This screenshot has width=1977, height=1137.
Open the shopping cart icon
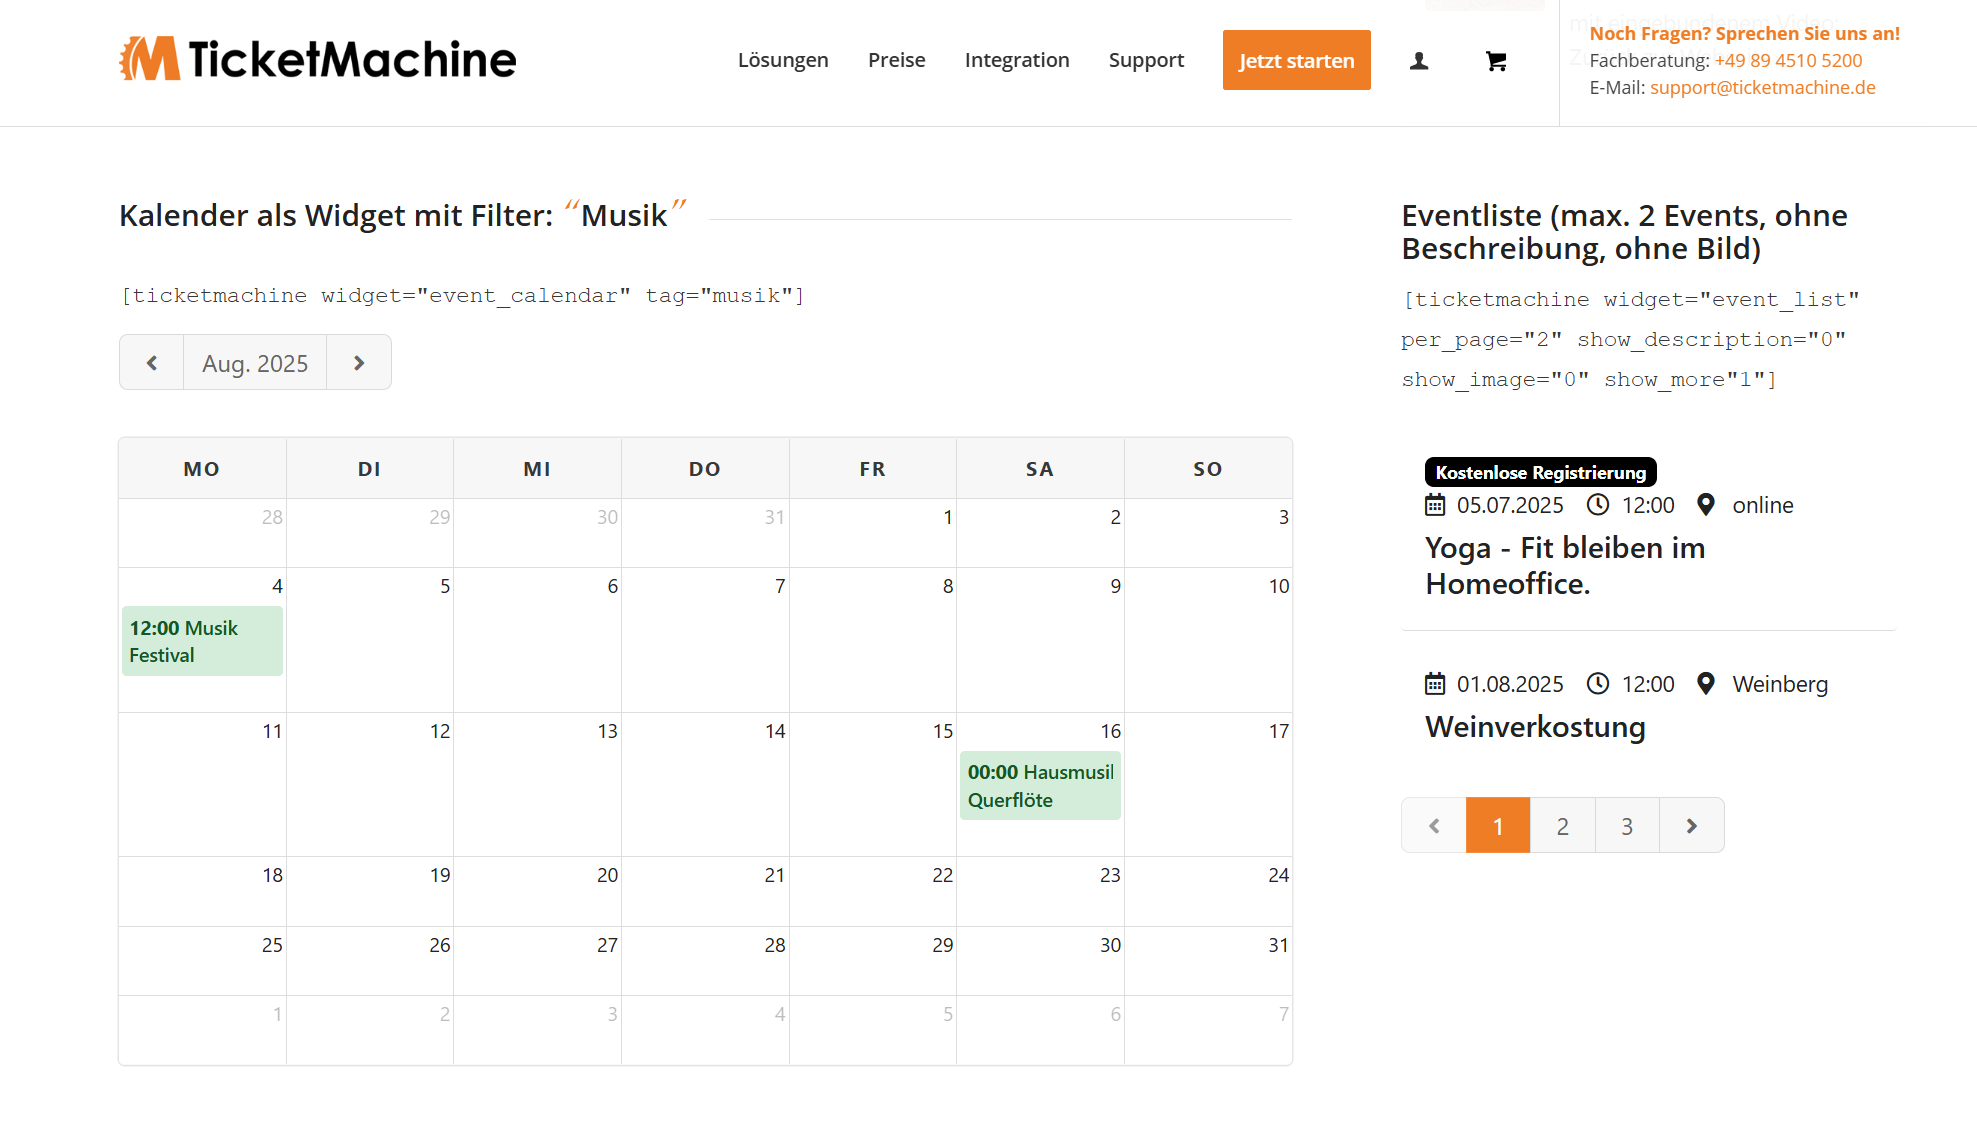[x=1495, y=61]
